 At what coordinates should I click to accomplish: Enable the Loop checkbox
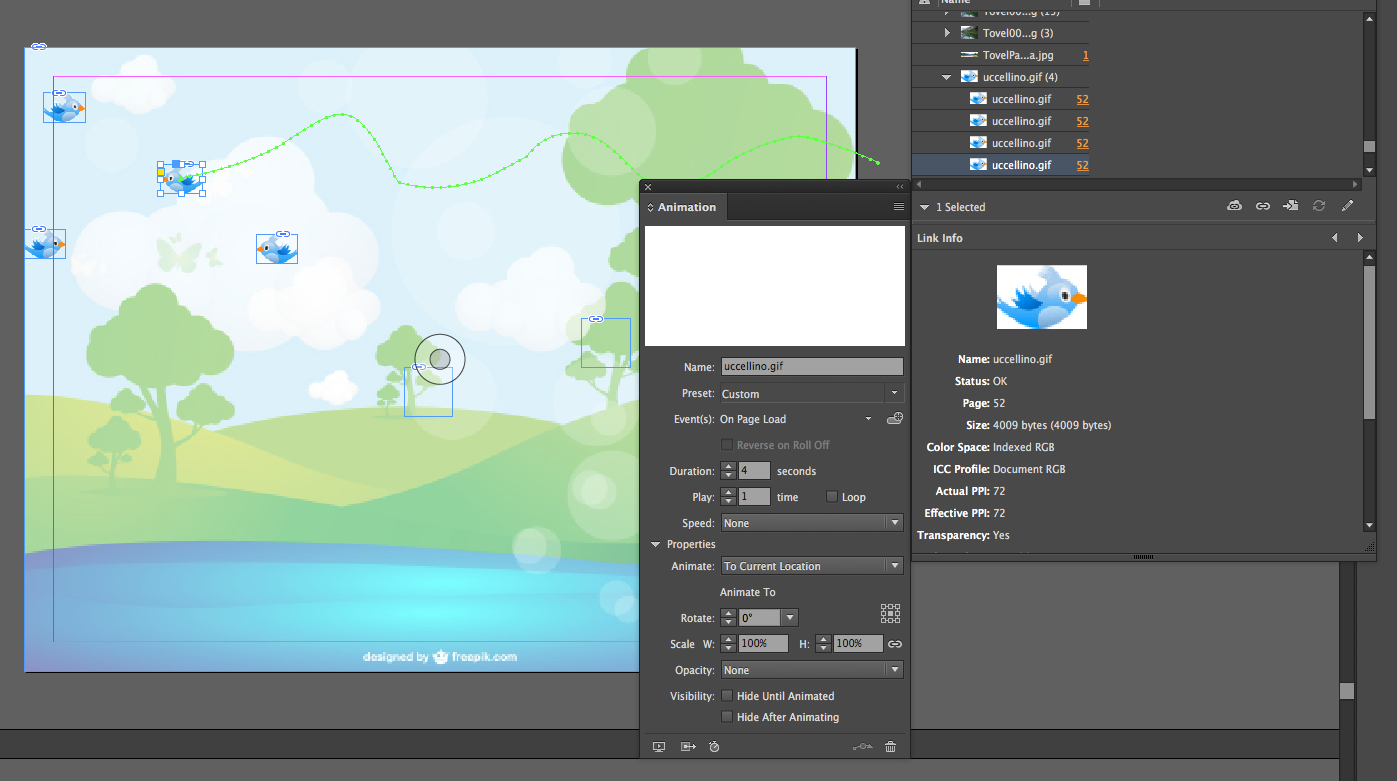pyautogui.click(x=832, y=497)
